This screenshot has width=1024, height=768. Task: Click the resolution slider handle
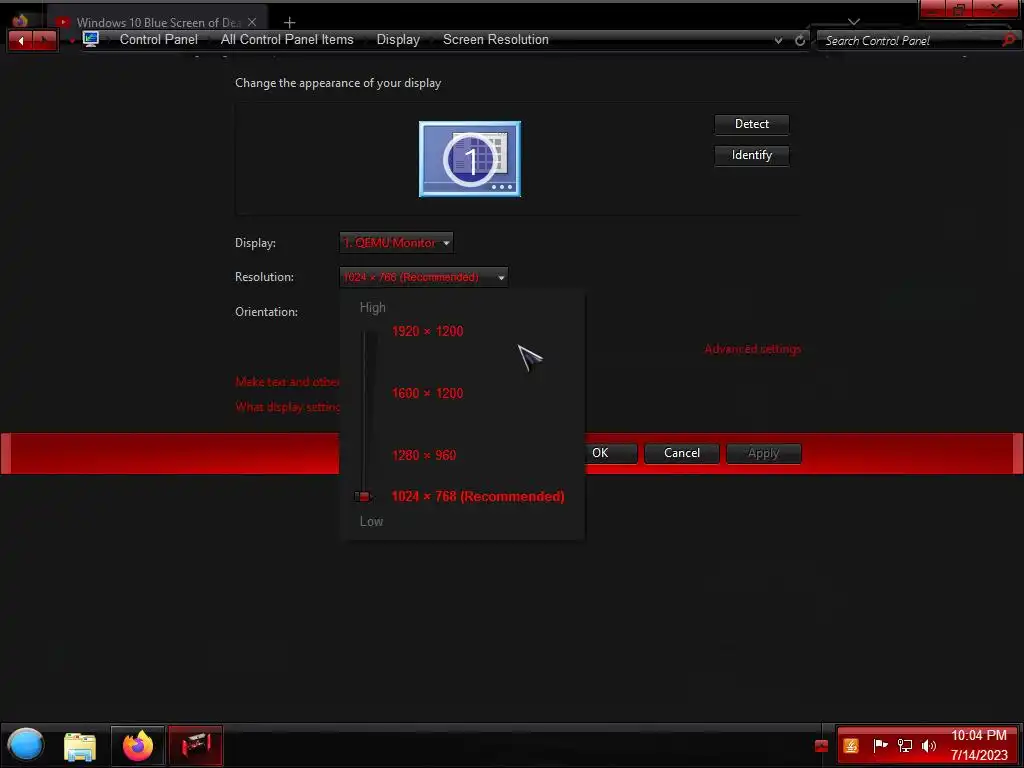point(364,496)
